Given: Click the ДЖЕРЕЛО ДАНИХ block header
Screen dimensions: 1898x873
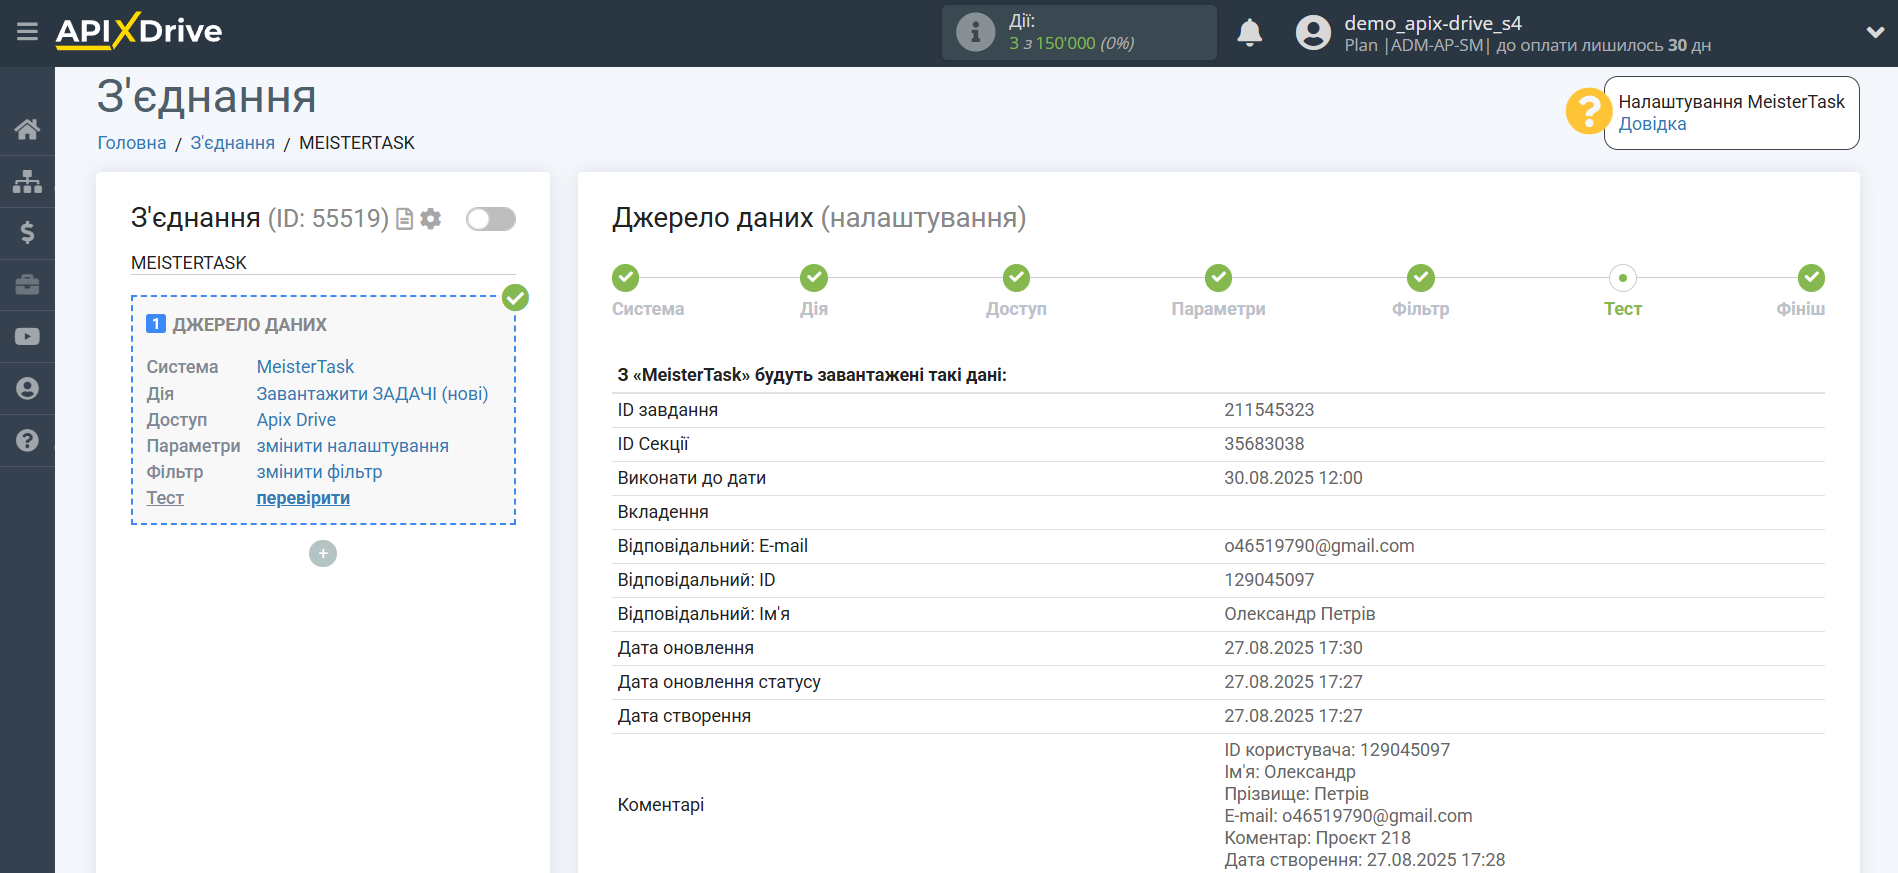Looking at the screenshot, I should click(250, 325).
